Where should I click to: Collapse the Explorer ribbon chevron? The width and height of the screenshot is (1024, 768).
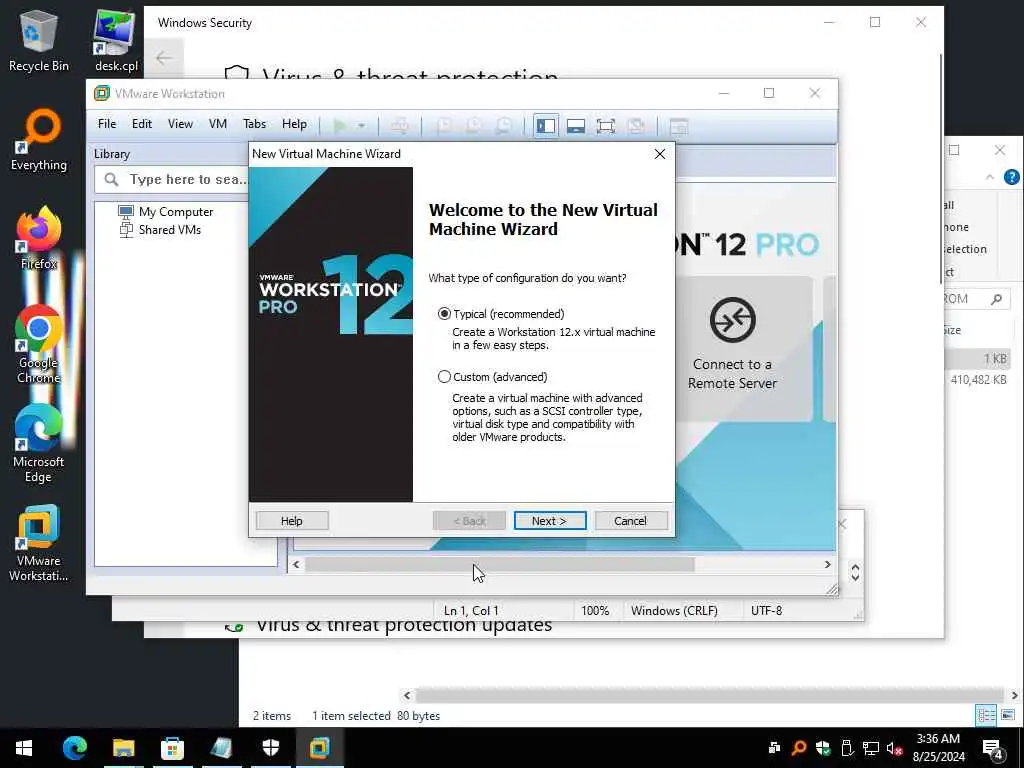(x=990, y=177)
